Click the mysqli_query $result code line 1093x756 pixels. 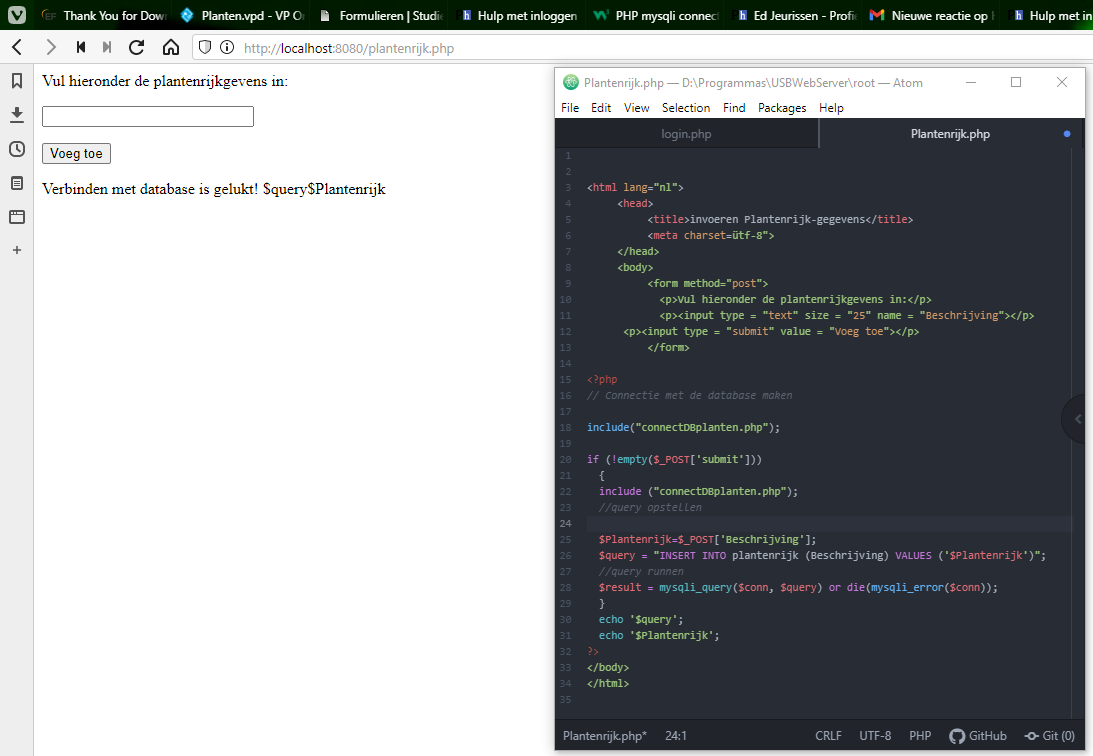pyautogui.click(x=798, y=587)
